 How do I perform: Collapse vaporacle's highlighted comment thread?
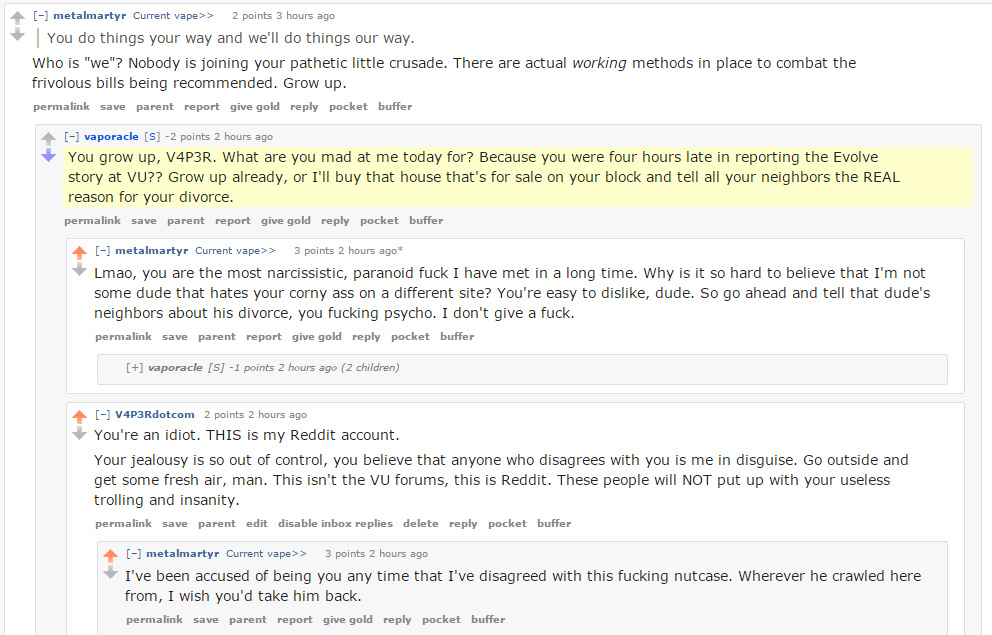click(x=71, y=137)
